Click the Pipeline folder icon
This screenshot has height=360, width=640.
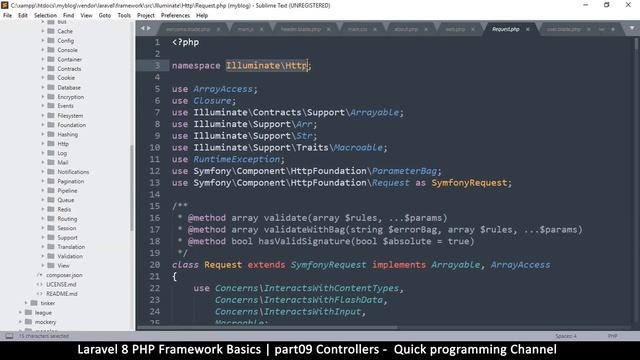(51, 191)
